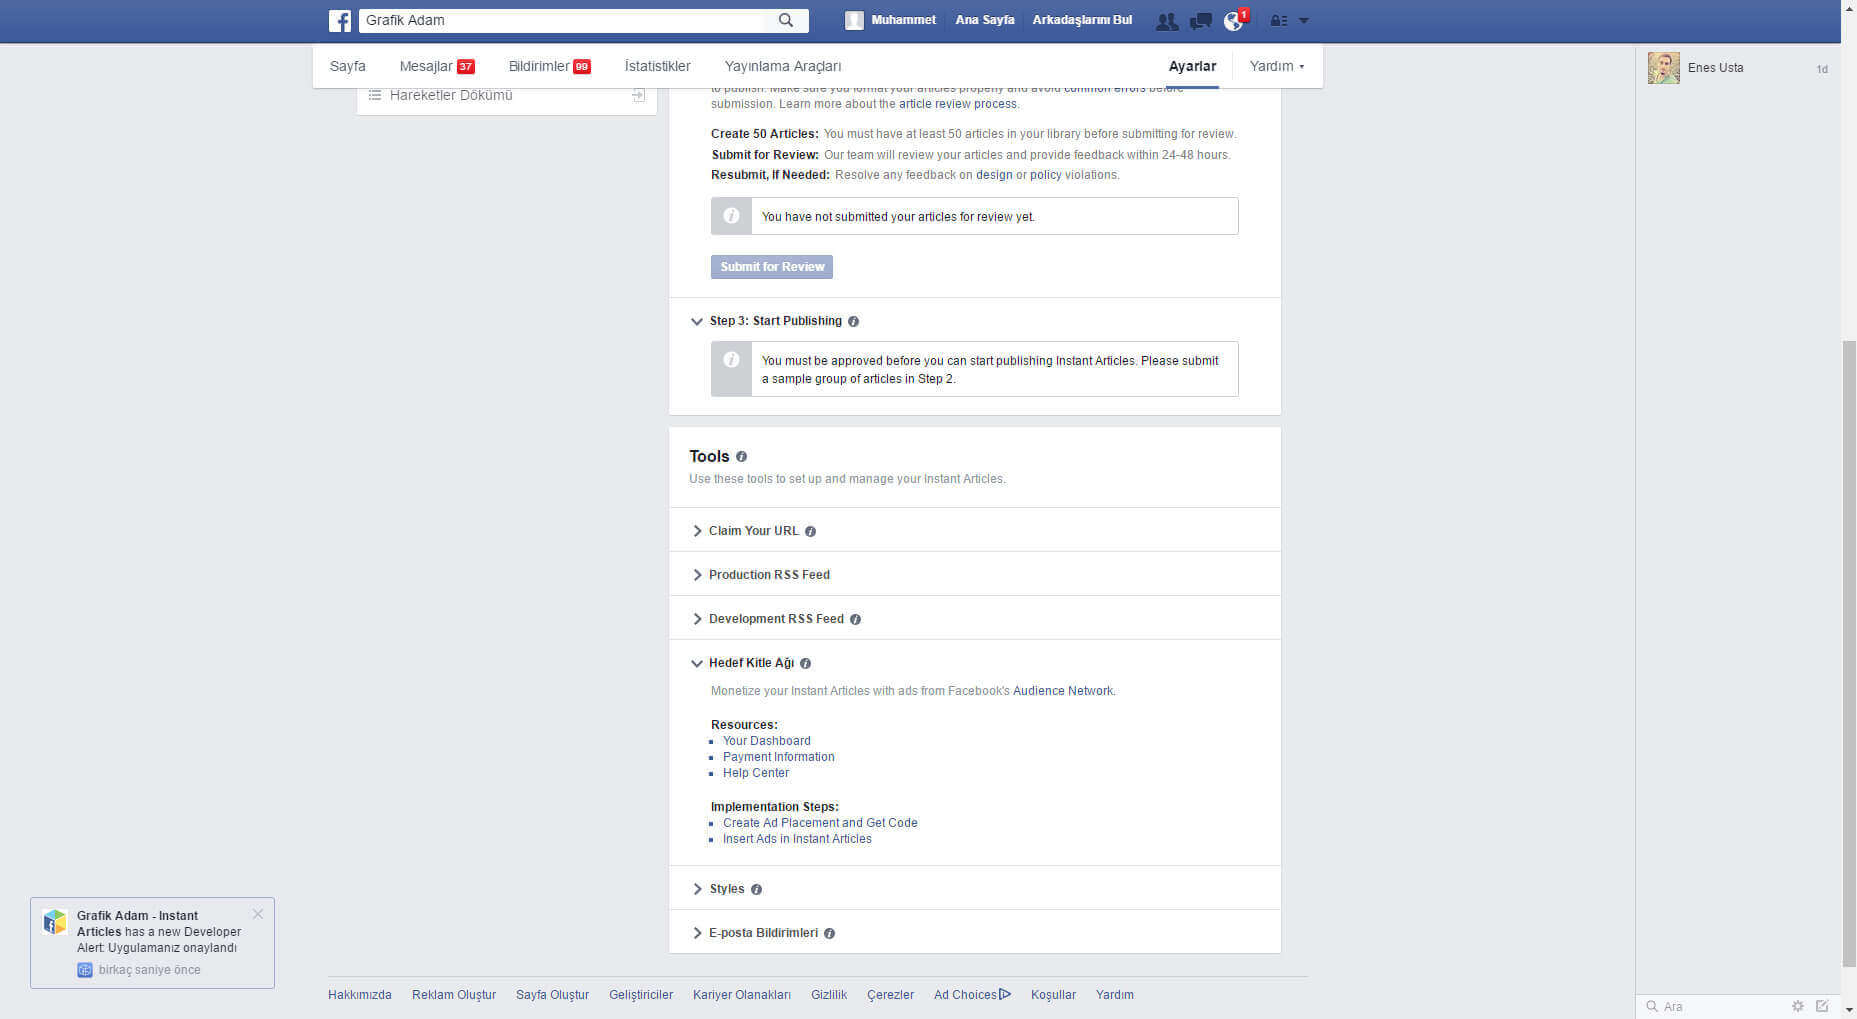The image size is (1857, 1019).
Task: Click the Grafik Adam search field
Action: pos(562,20)
